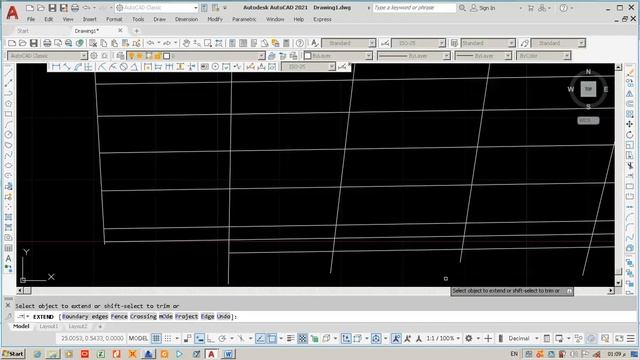
Task: Select the Circle tool in Draw toolbar
Action: [x=8, y=135]
